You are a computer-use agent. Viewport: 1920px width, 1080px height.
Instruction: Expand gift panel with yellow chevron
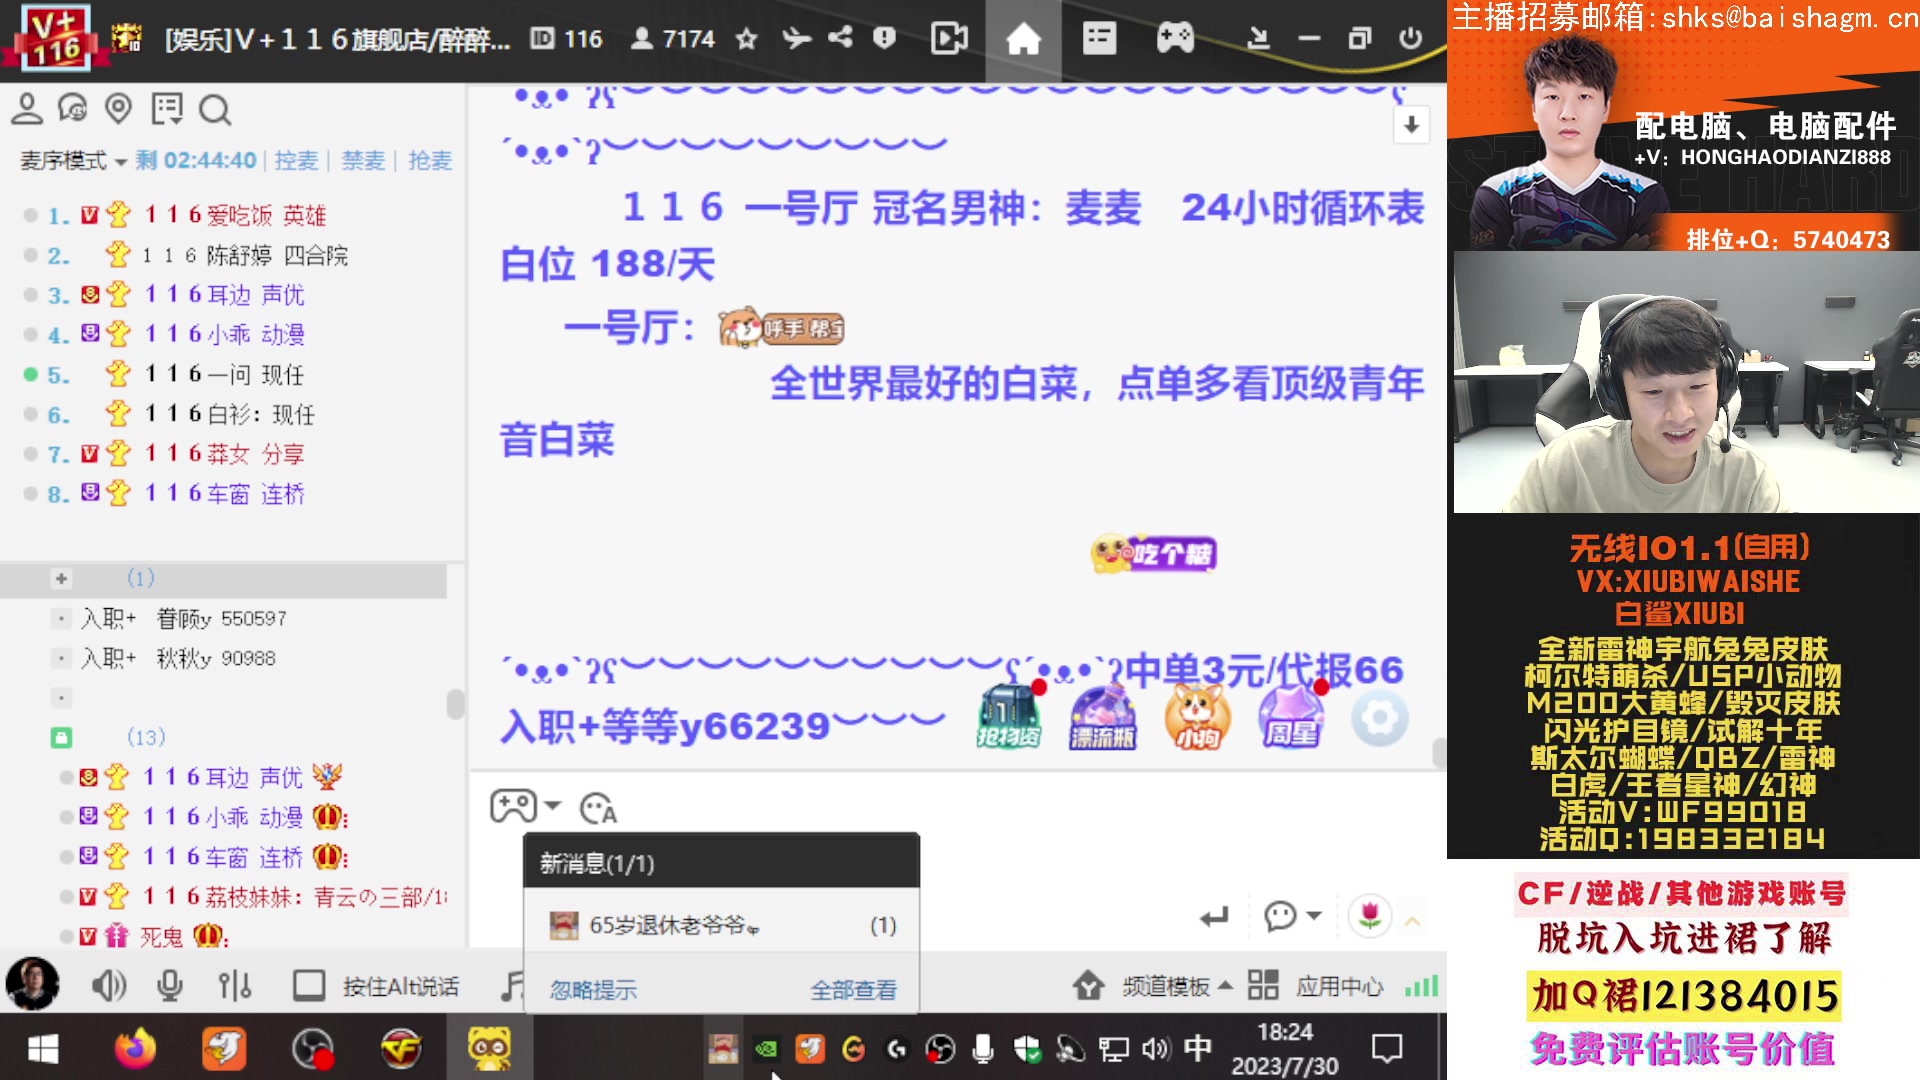coord(1412,921)
